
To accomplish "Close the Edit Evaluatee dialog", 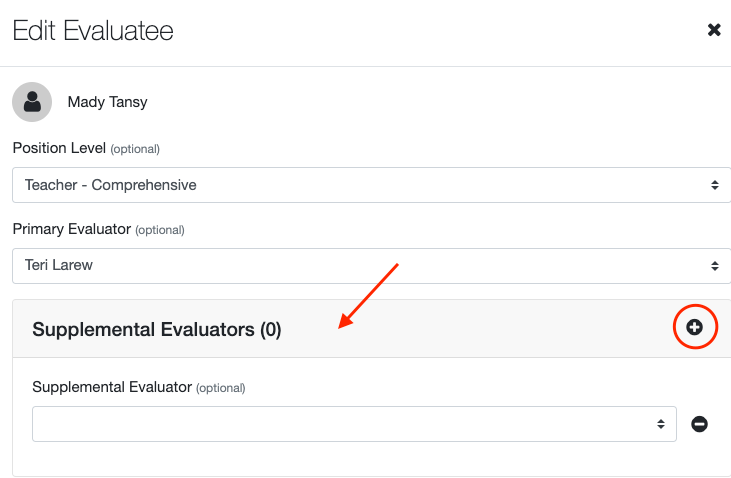I will coord(714,30).
